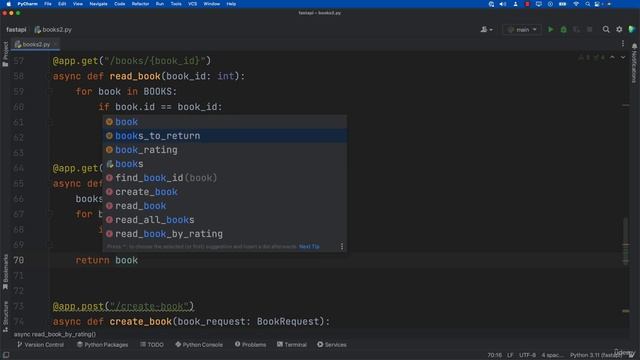Choose 'book' from completion list
This screenshot has height=360, width=640.
pos(225,122)
